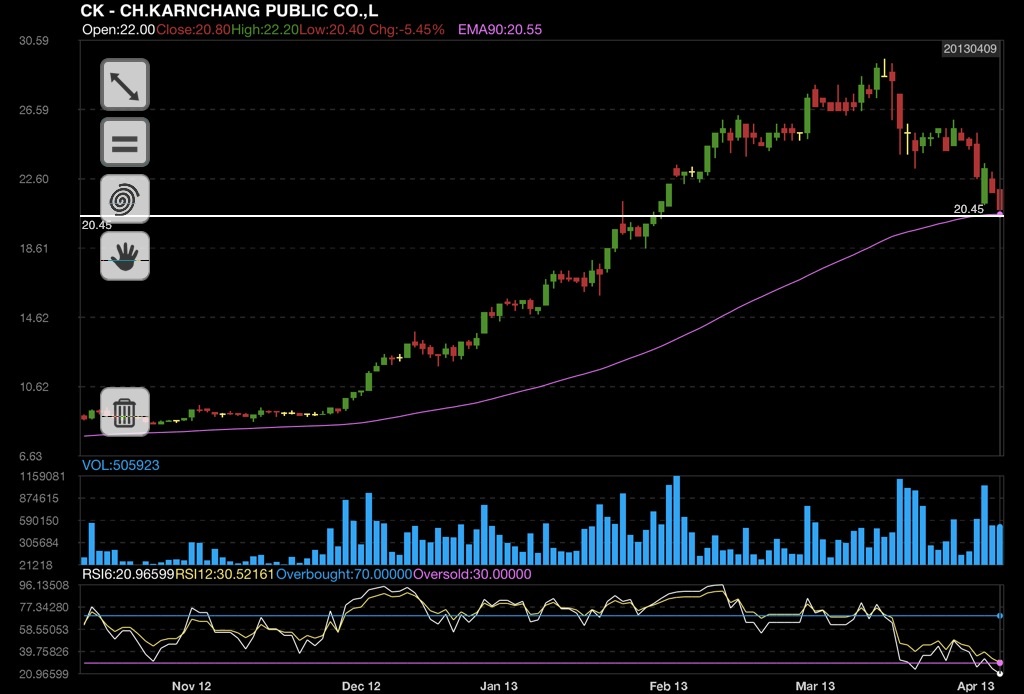1024x694 pixels.
Task: Tap the blue Overbought line end dot
Action: (x=1000, y=616)
